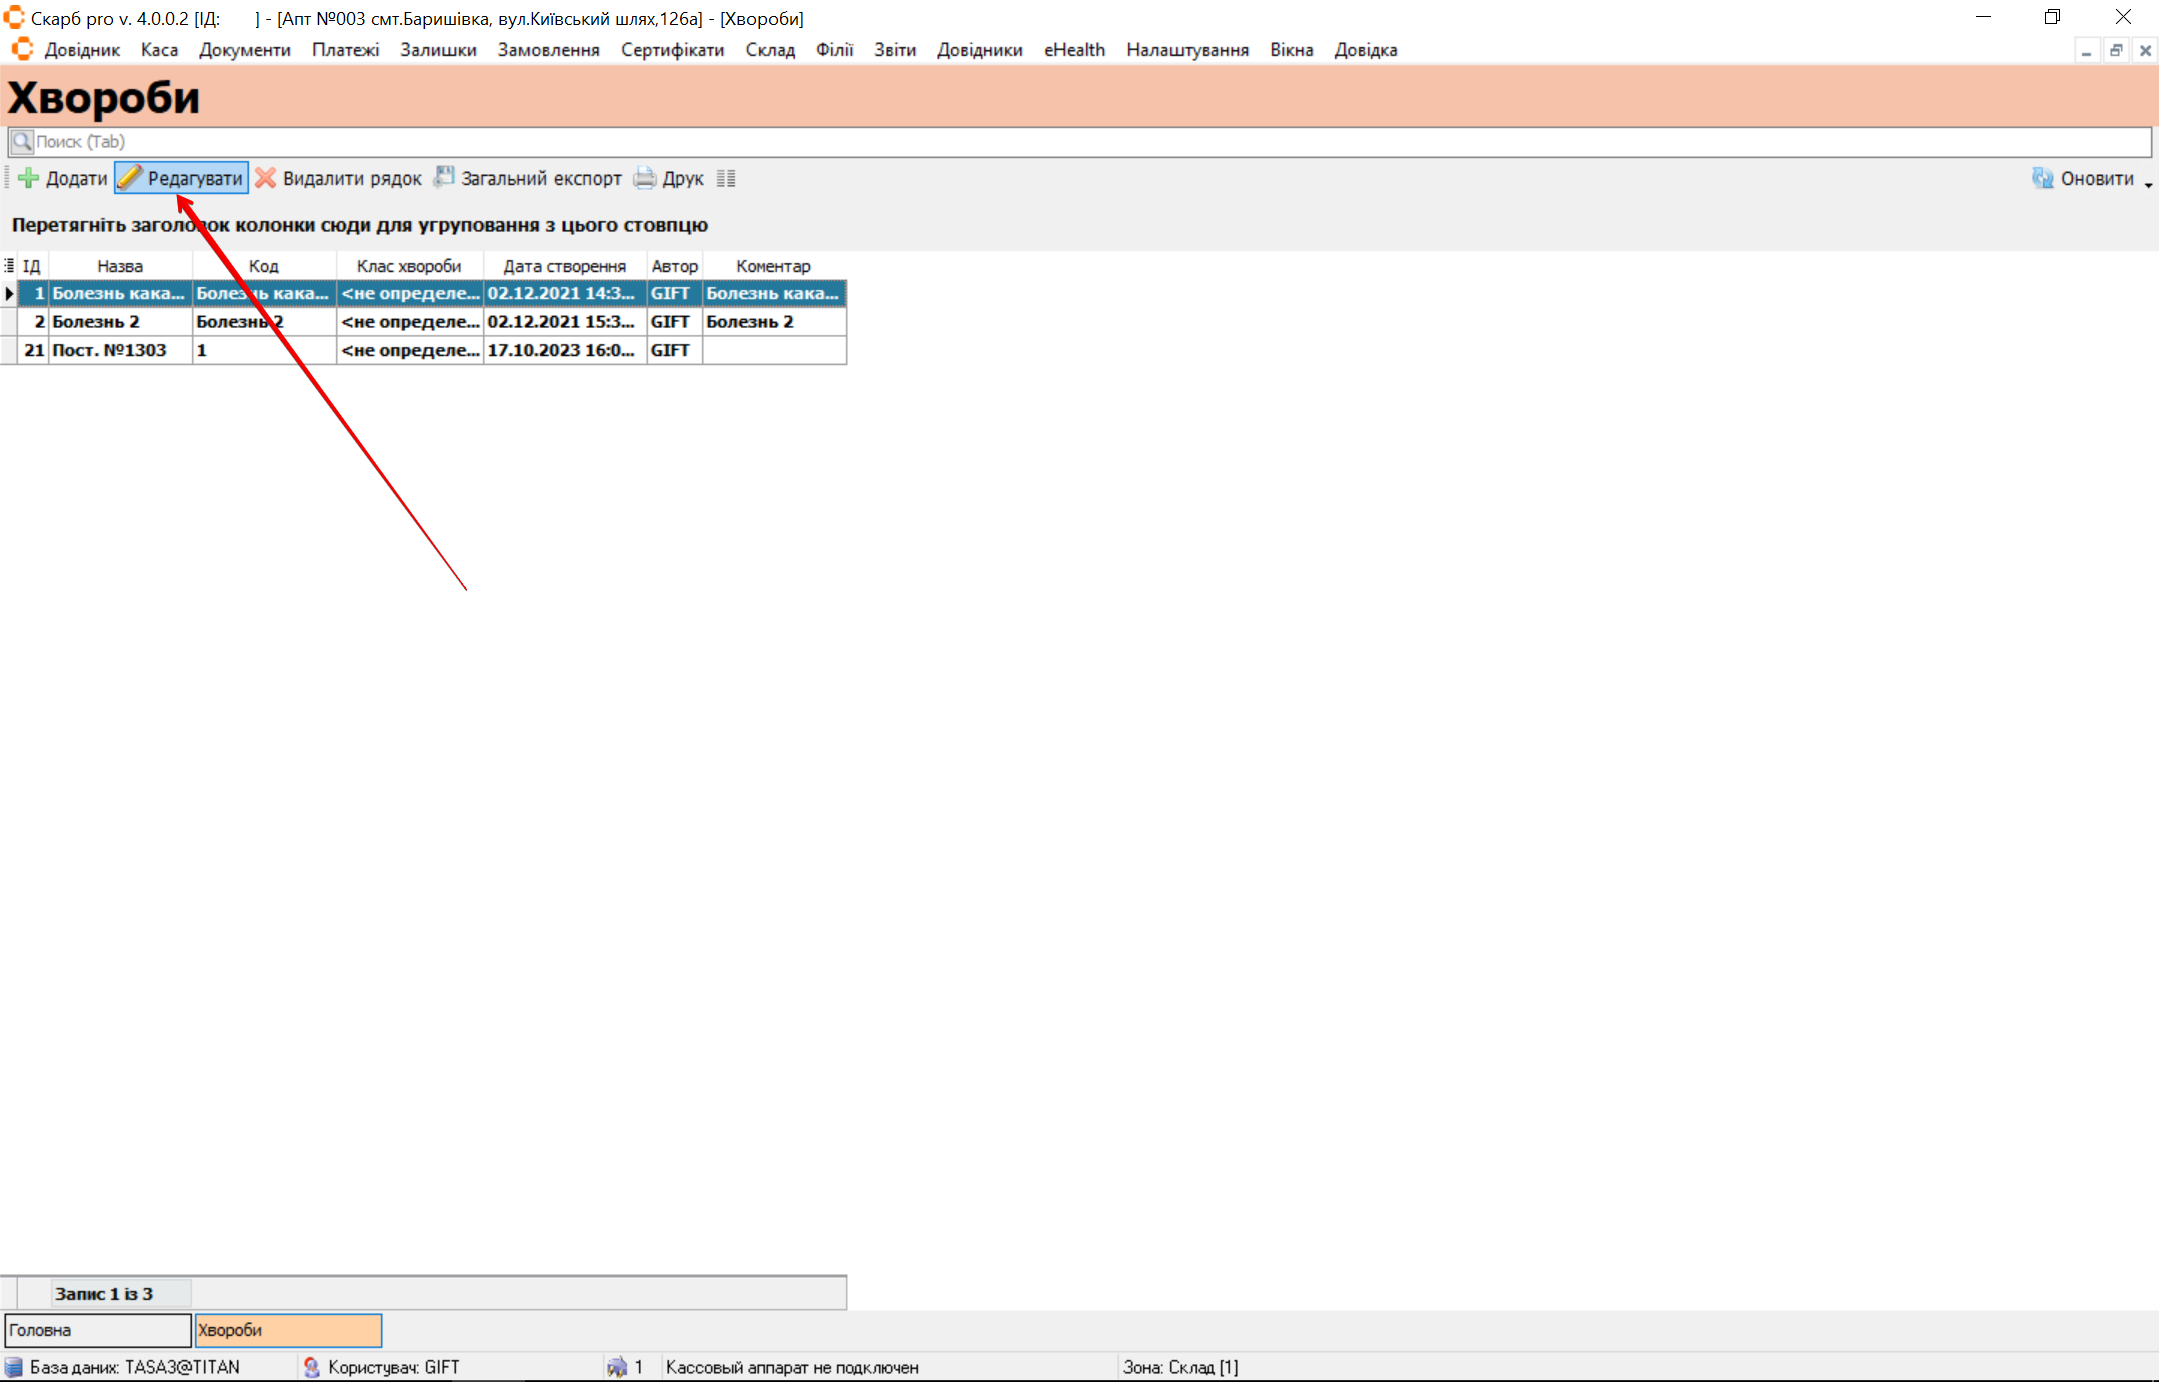
Task: Expand the Оновити dropdown arrow
Action: [2148, 184]
